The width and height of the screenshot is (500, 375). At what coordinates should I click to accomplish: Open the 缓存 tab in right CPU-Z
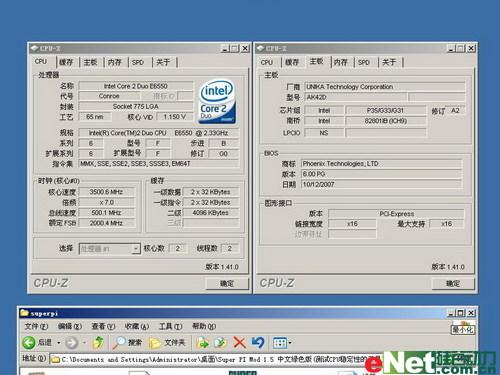[x=292, y=62]
